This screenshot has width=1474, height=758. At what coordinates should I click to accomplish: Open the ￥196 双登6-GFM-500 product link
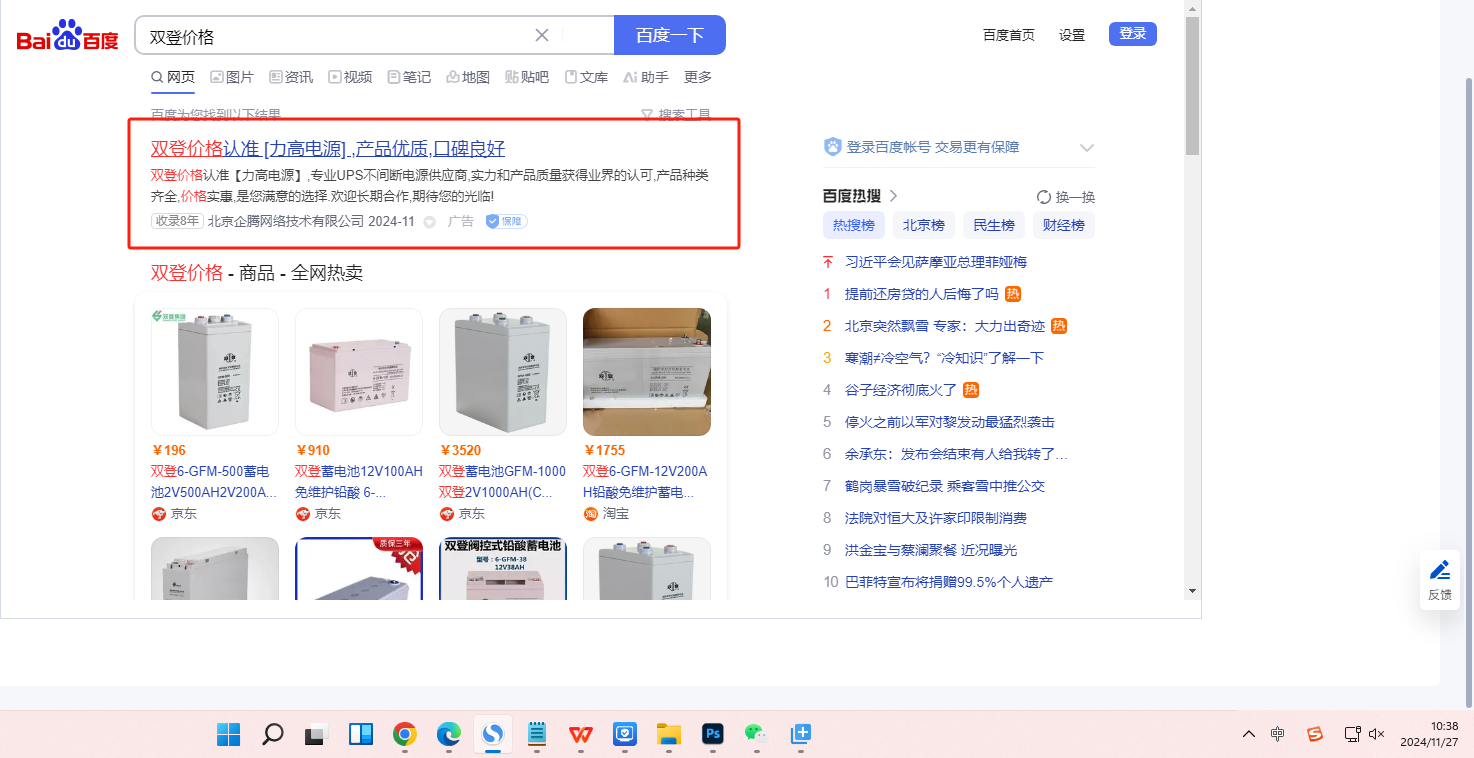215,481
